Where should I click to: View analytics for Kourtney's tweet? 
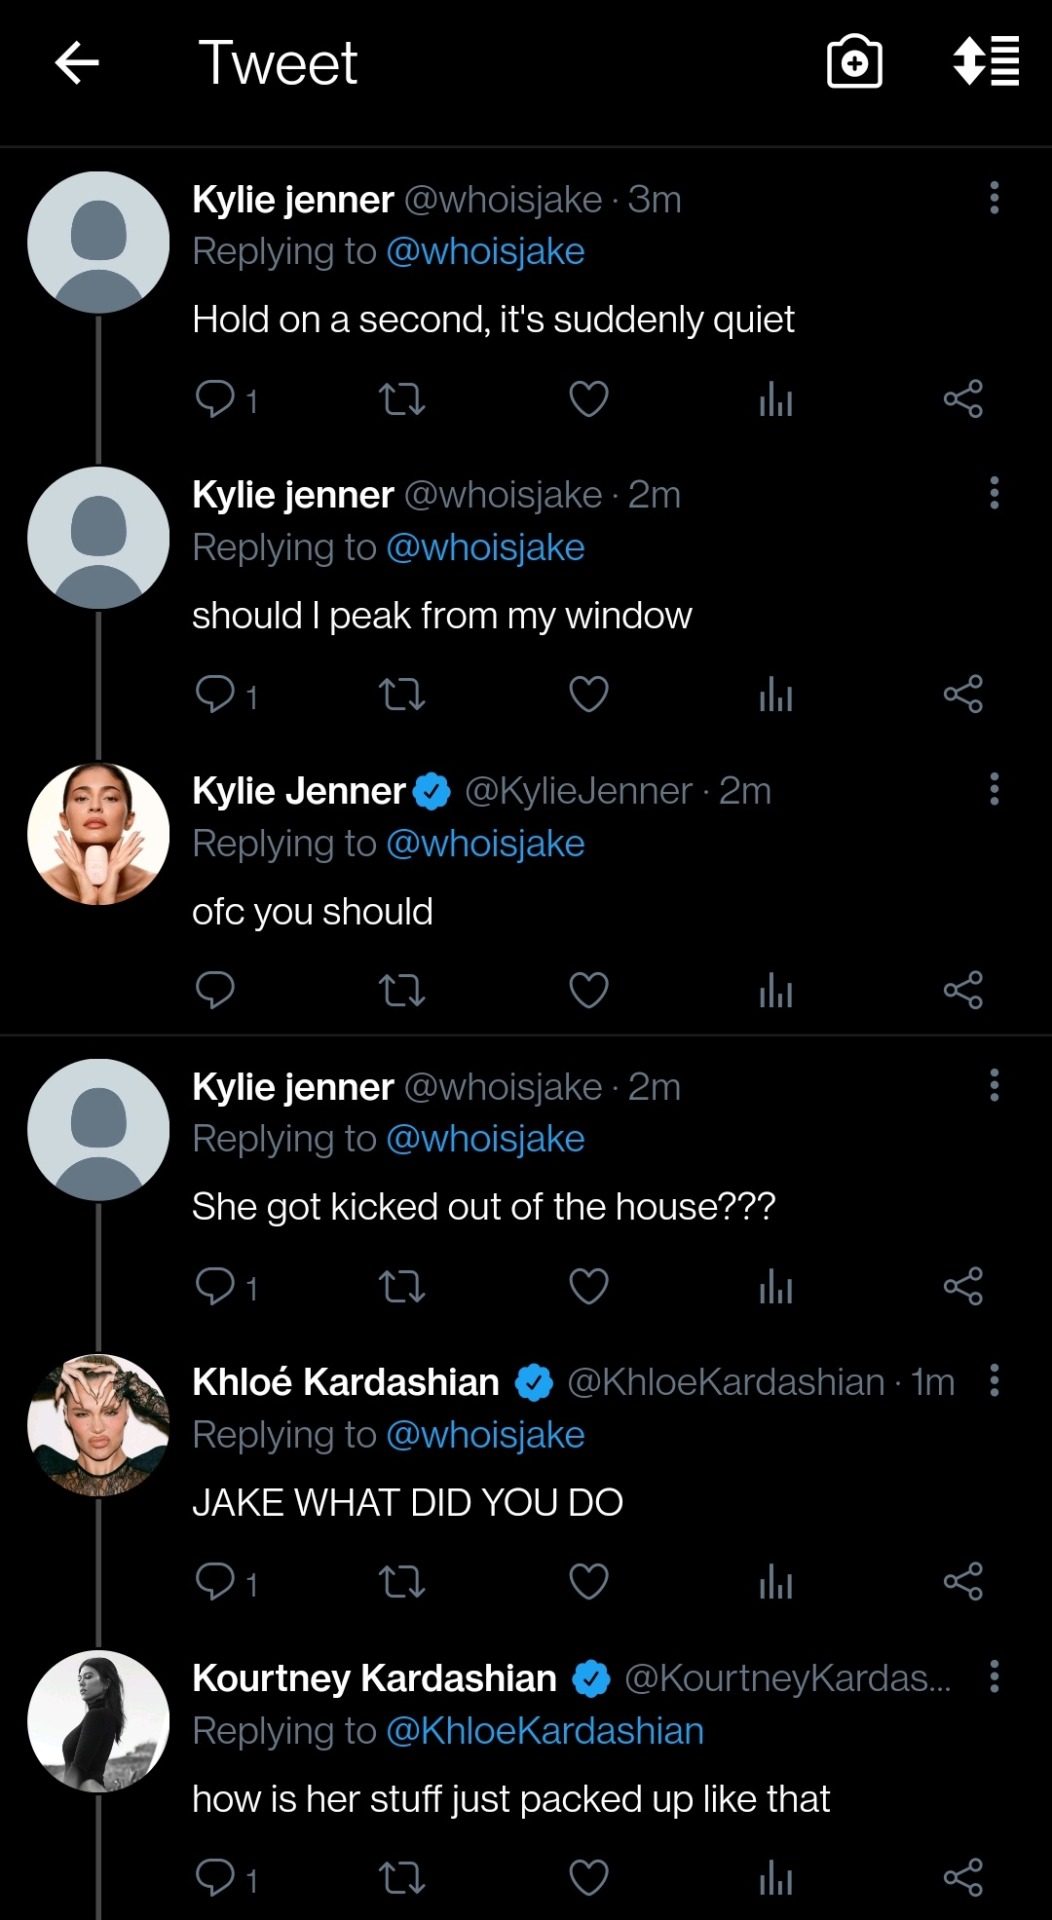(x=775, y=1878)
